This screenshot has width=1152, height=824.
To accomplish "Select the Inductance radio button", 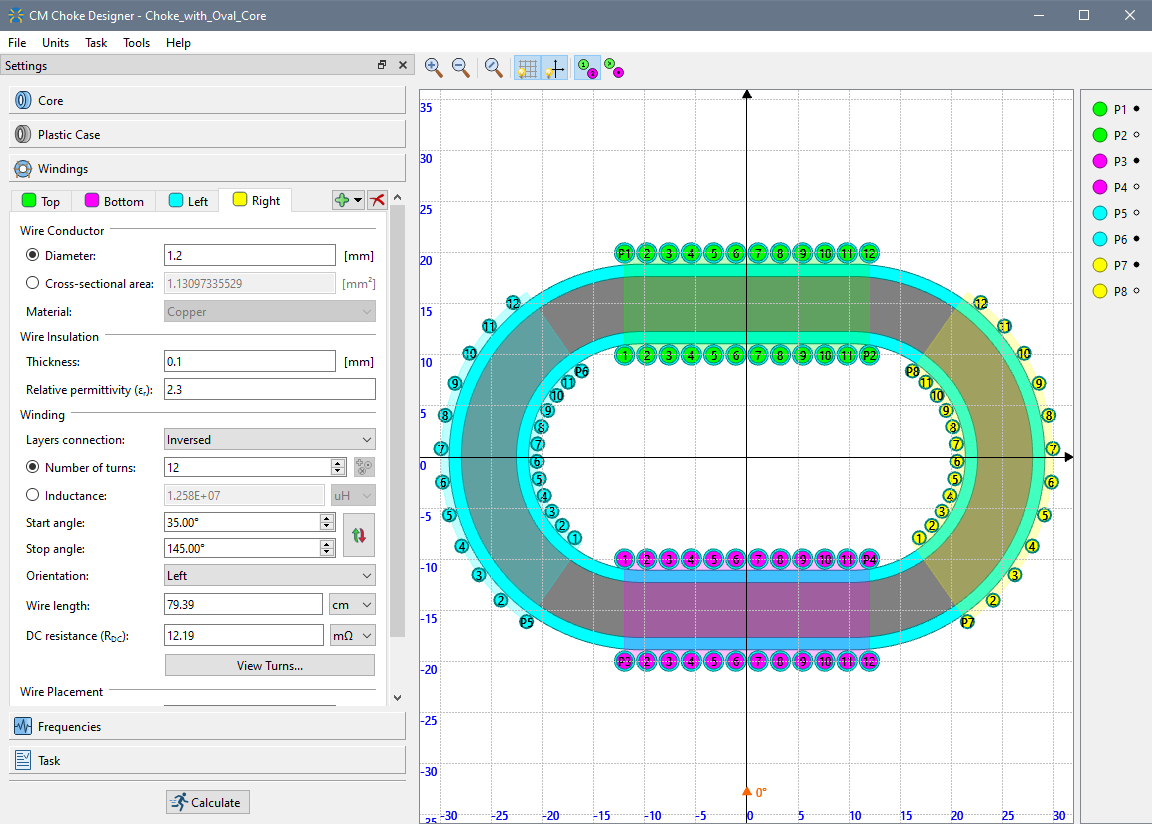I will coord(33,495).
